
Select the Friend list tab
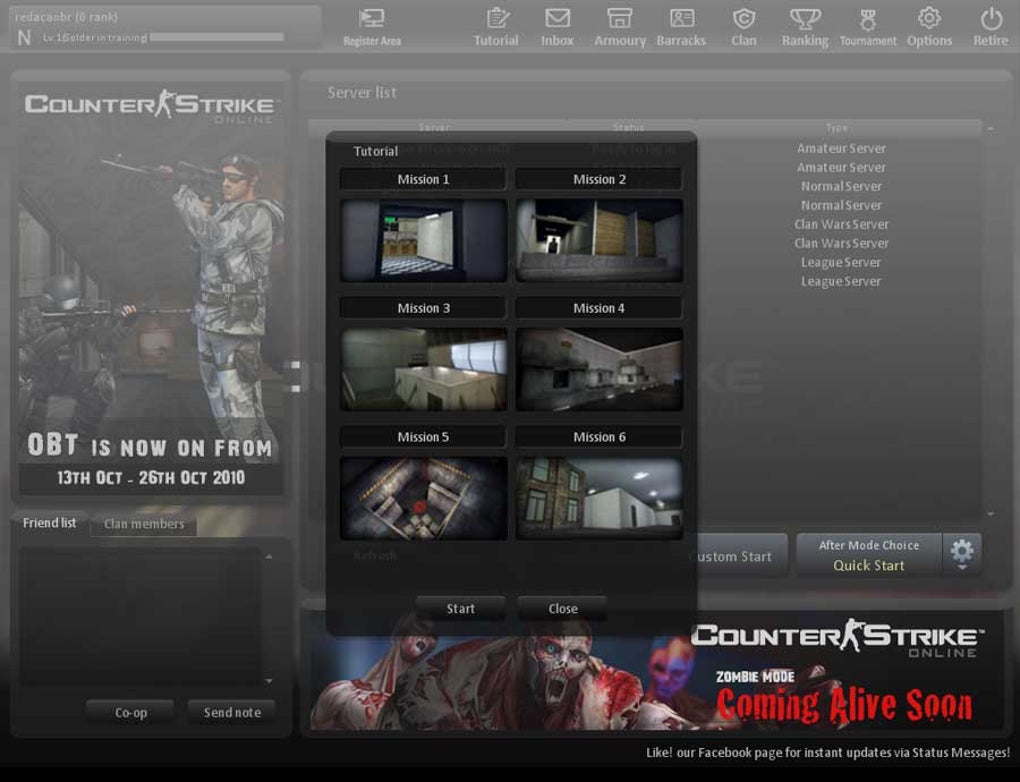49,523
